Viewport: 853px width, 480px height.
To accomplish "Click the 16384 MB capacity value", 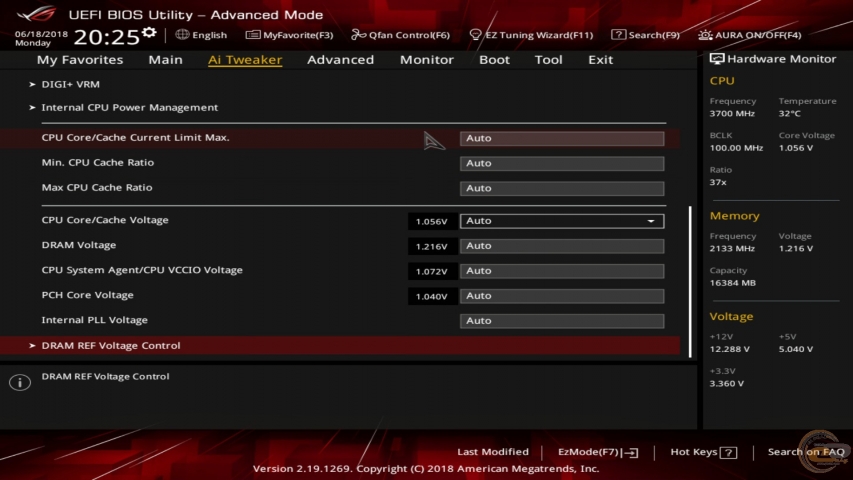I will [x=732, y=283].
